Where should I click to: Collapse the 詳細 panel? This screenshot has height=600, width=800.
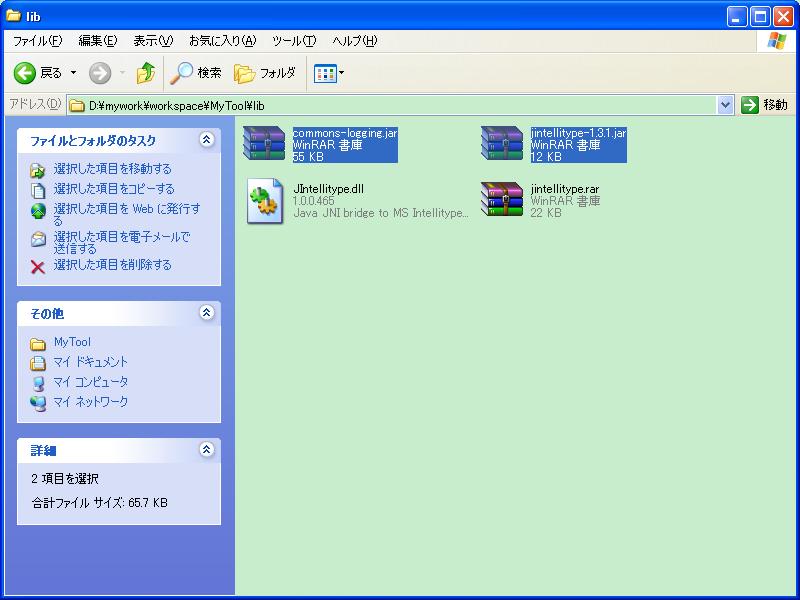click(207, 449)
